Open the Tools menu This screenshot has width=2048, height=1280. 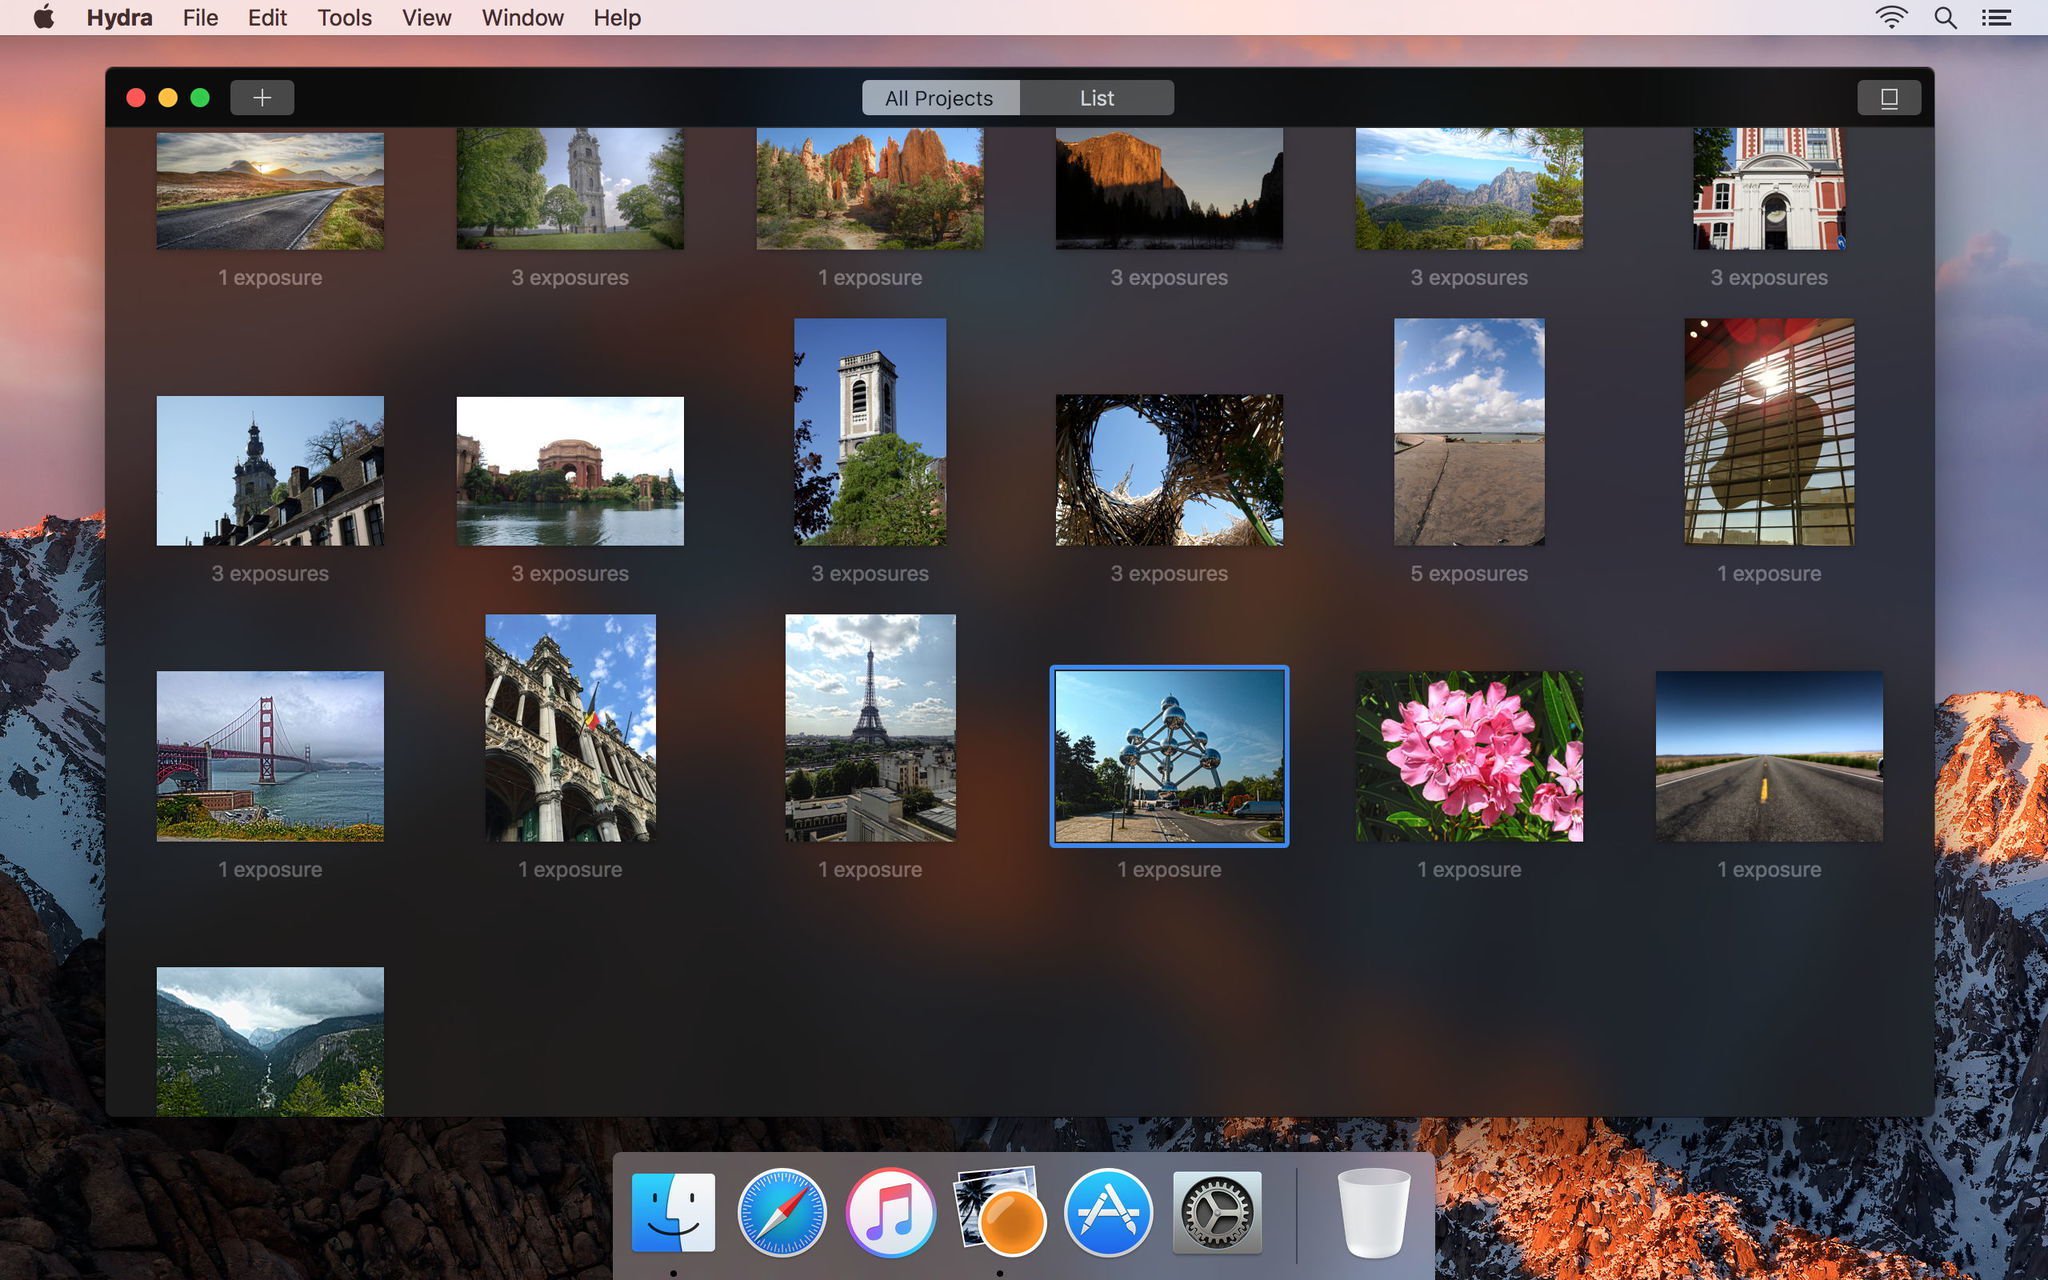tap(344, 17)
